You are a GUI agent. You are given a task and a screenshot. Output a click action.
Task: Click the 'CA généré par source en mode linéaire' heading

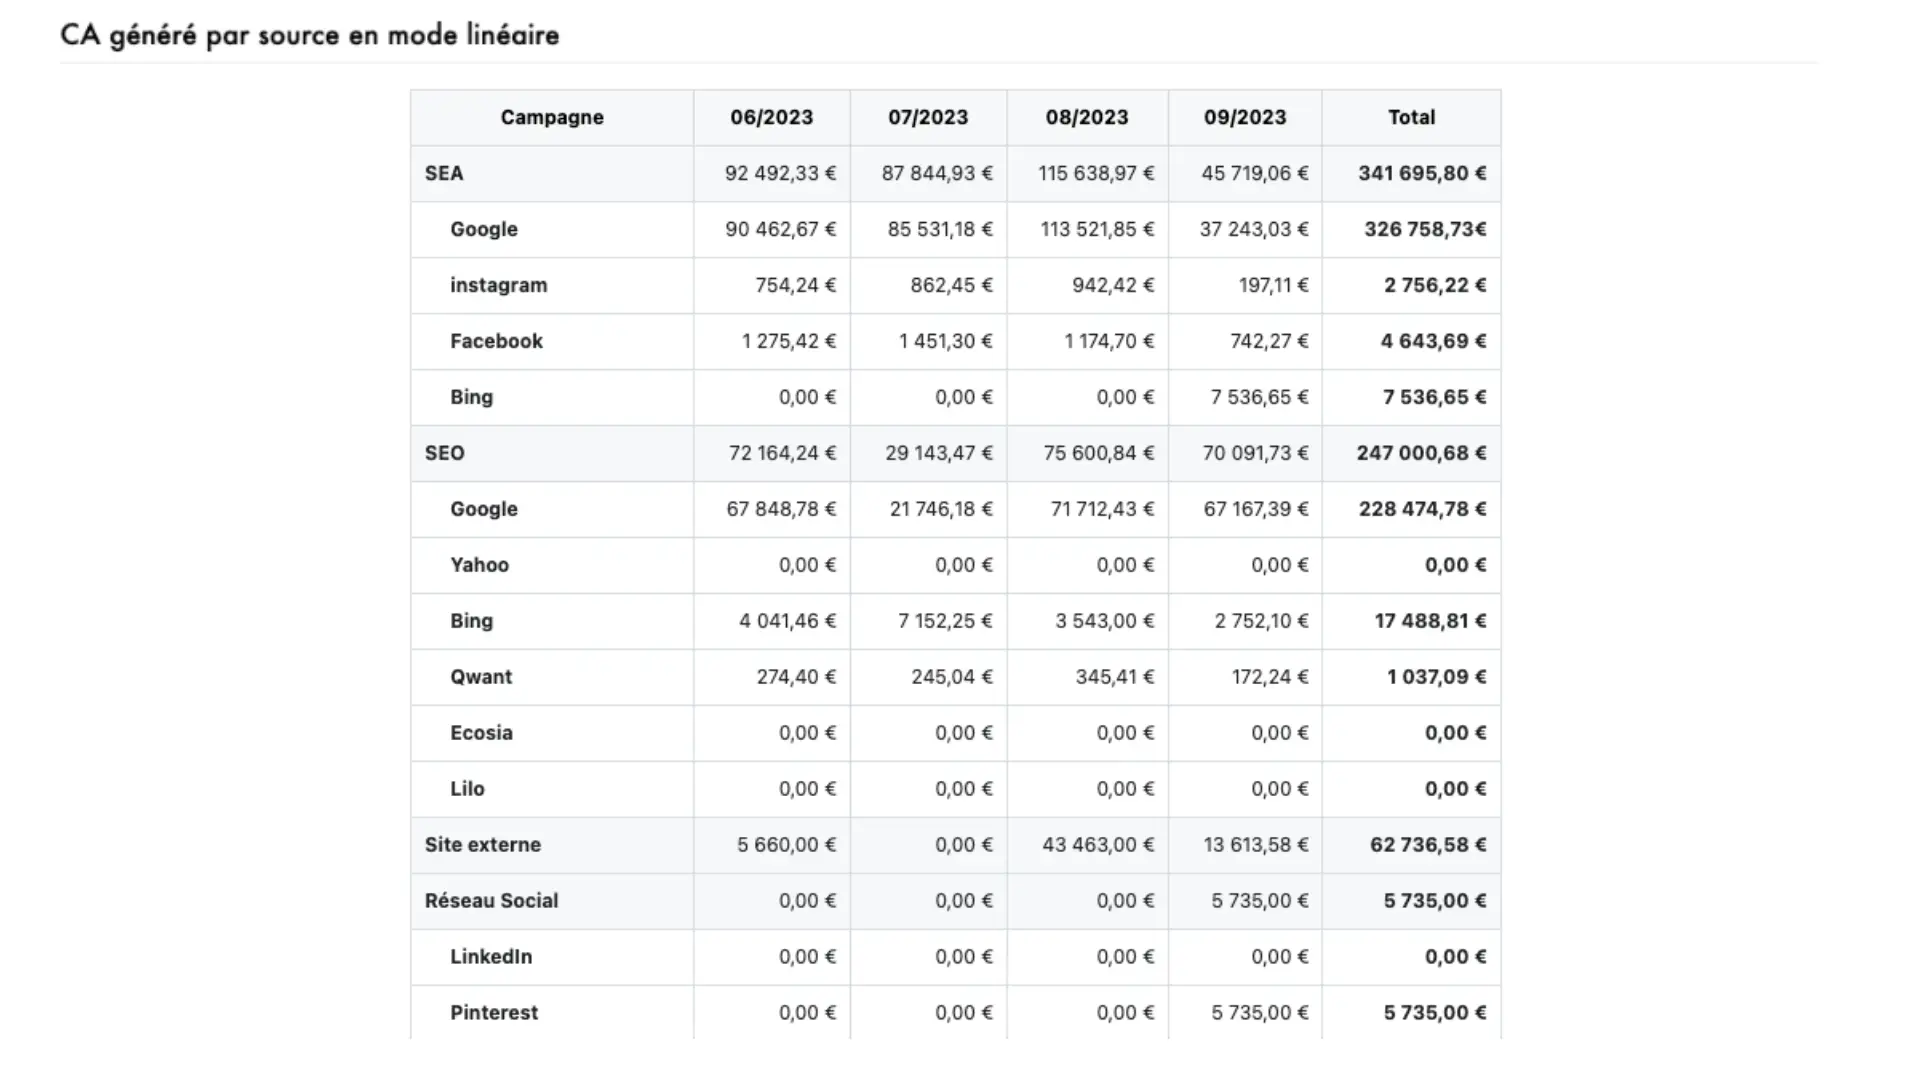point(309,35)
